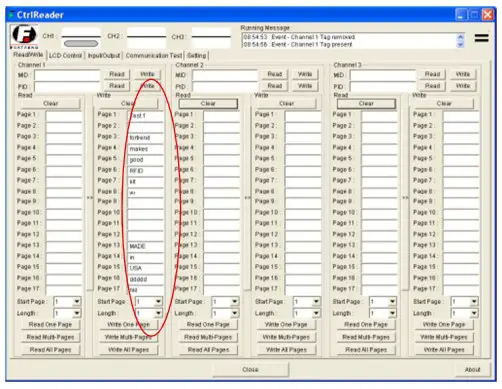Open the Communication Test tab
The image size is (502, 389).
(x=154, y=55)
